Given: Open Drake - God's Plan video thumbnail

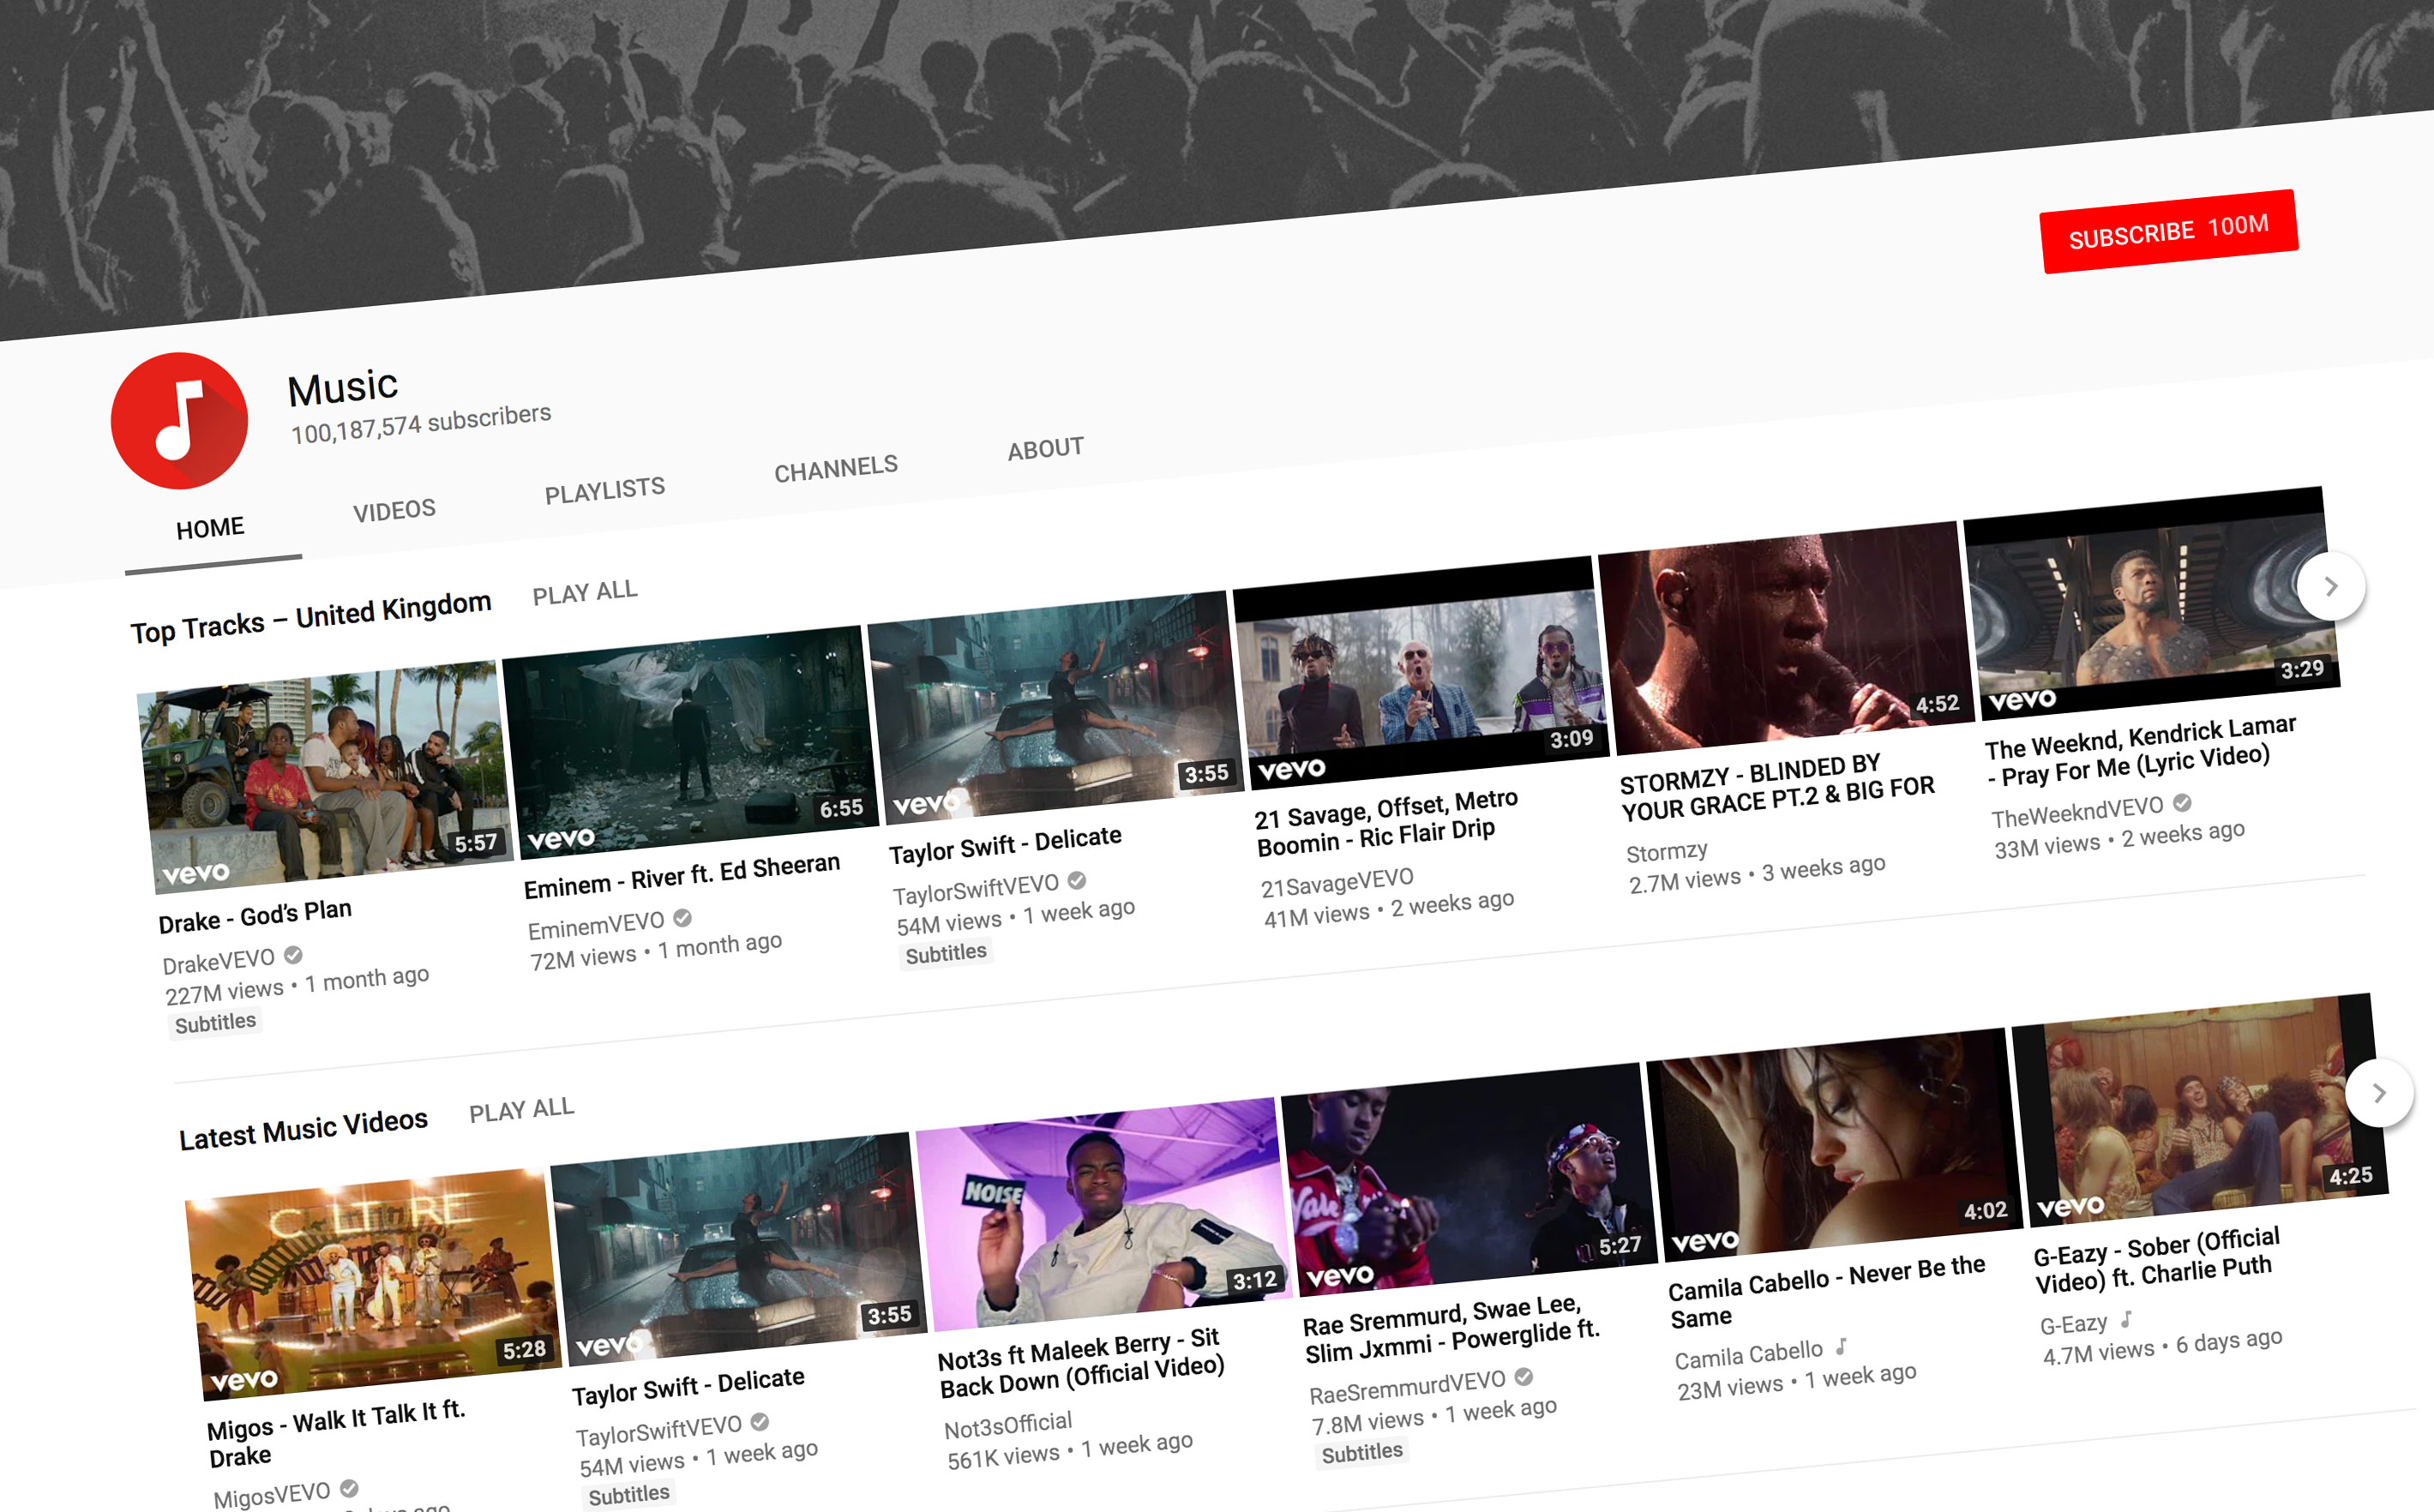Looking at the screenshot, I should pyautogui.click(x=325, y=777).
